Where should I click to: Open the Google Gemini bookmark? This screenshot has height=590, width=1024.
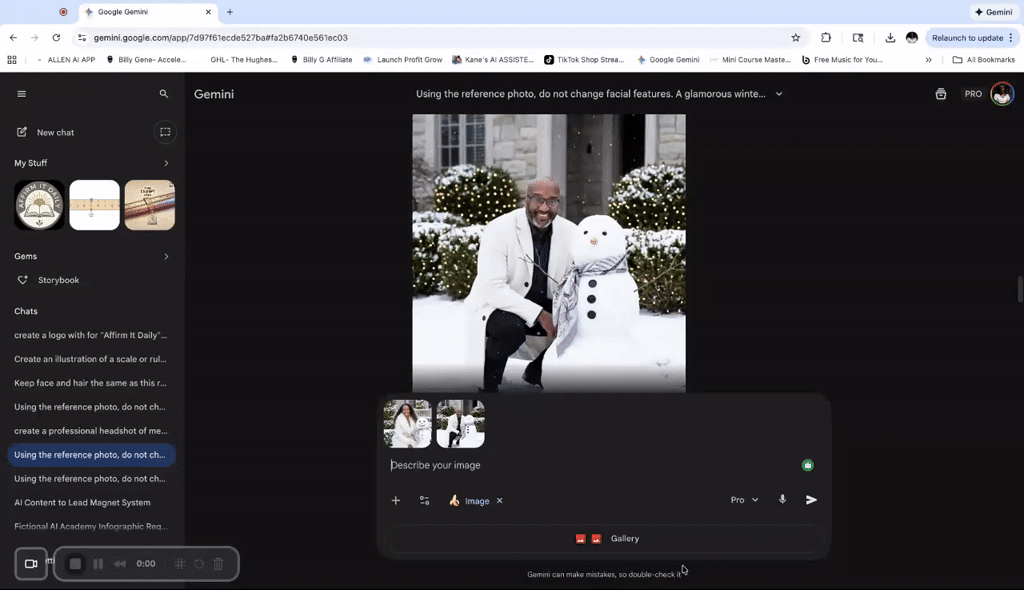tap(668, 59)
